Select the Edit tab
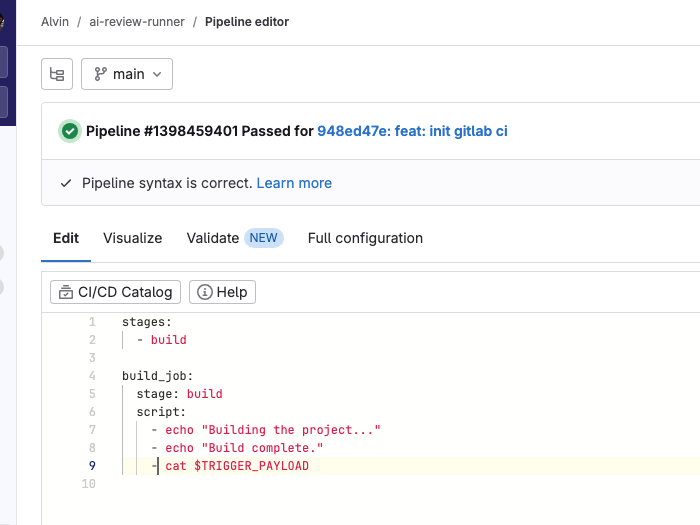The width and height of the screenshot is (700, 525). (x=66, y=238)
